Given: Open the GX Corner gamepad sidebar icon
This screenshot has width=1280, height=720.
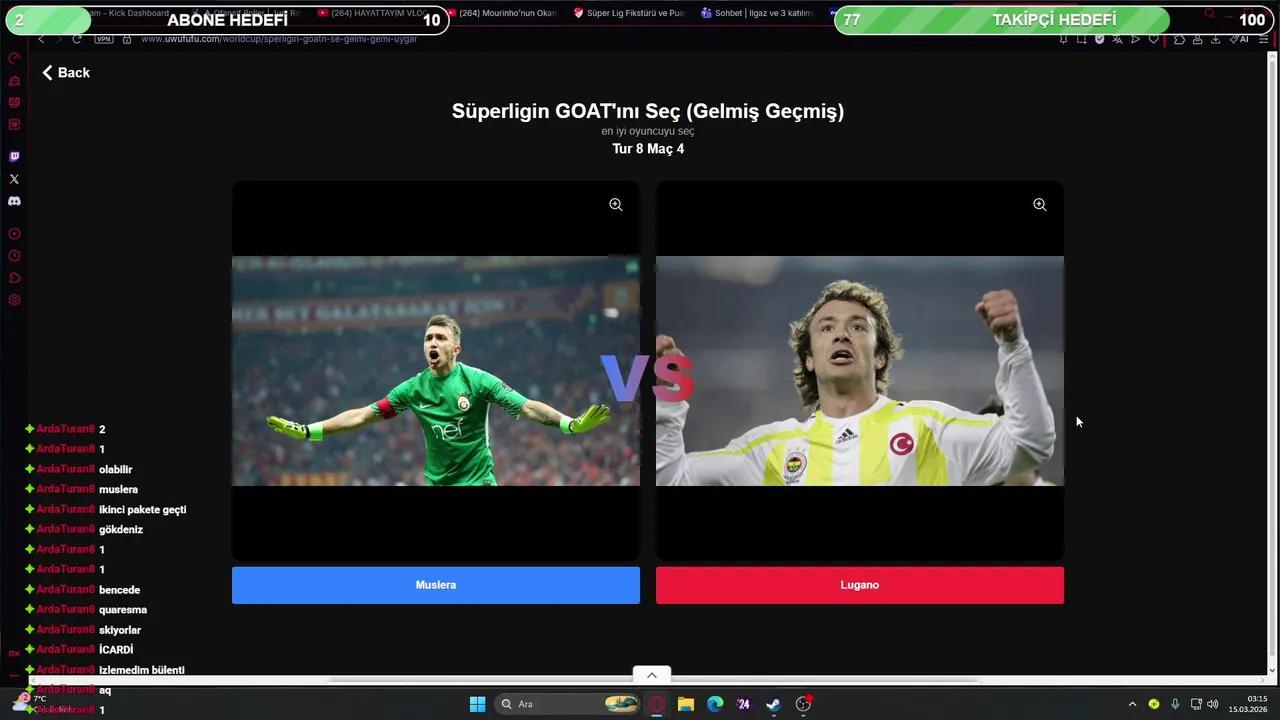Looking at the screenshot, I should click(14, 80).
